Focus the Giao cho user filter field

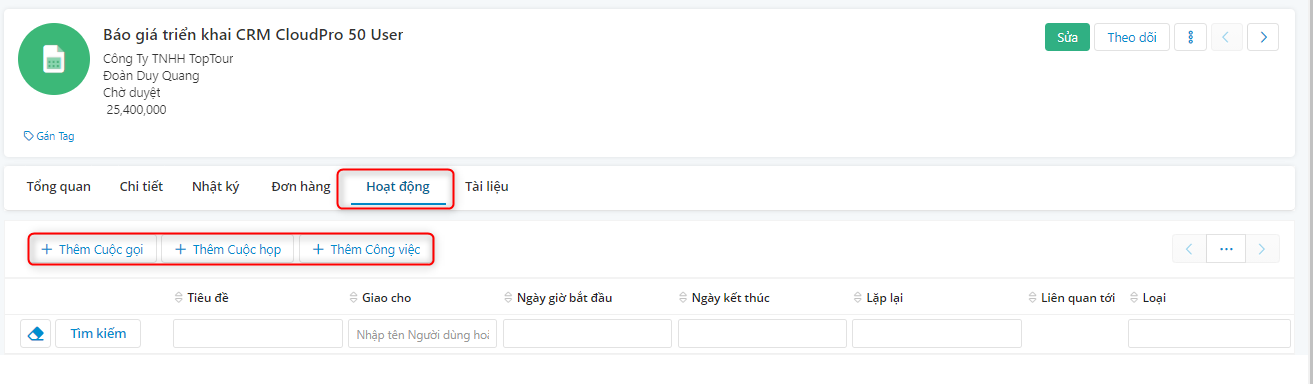(x=423, y=334)
